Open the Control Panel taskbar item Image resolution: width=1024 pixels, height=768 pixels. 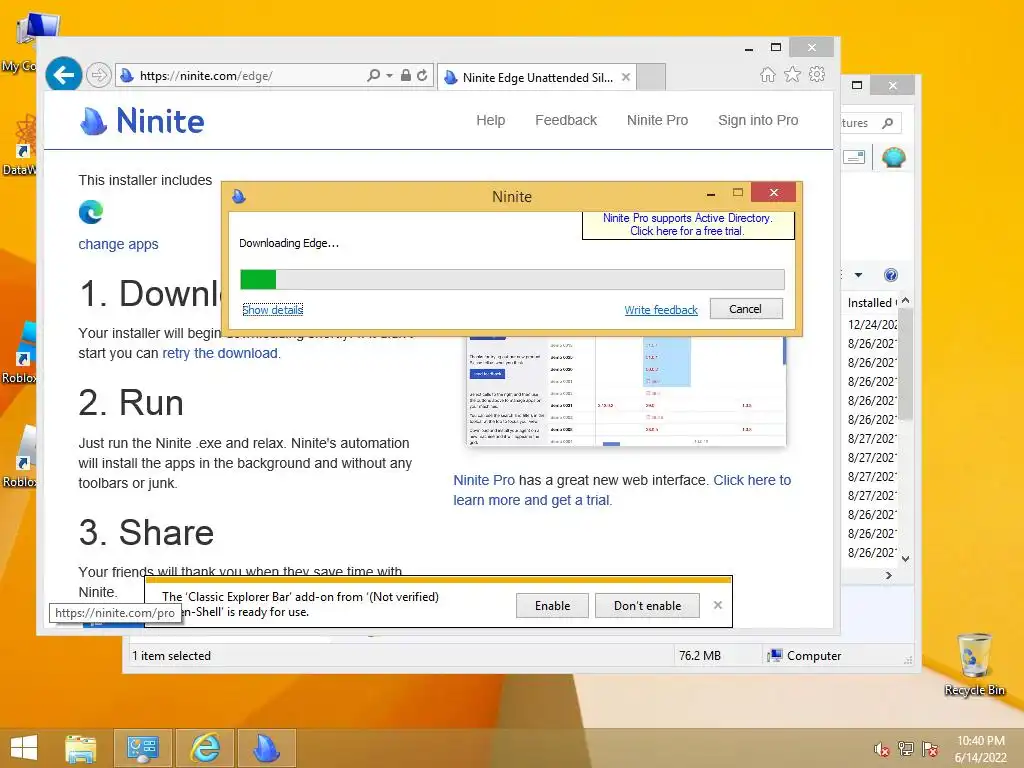(x=142, y=748)
